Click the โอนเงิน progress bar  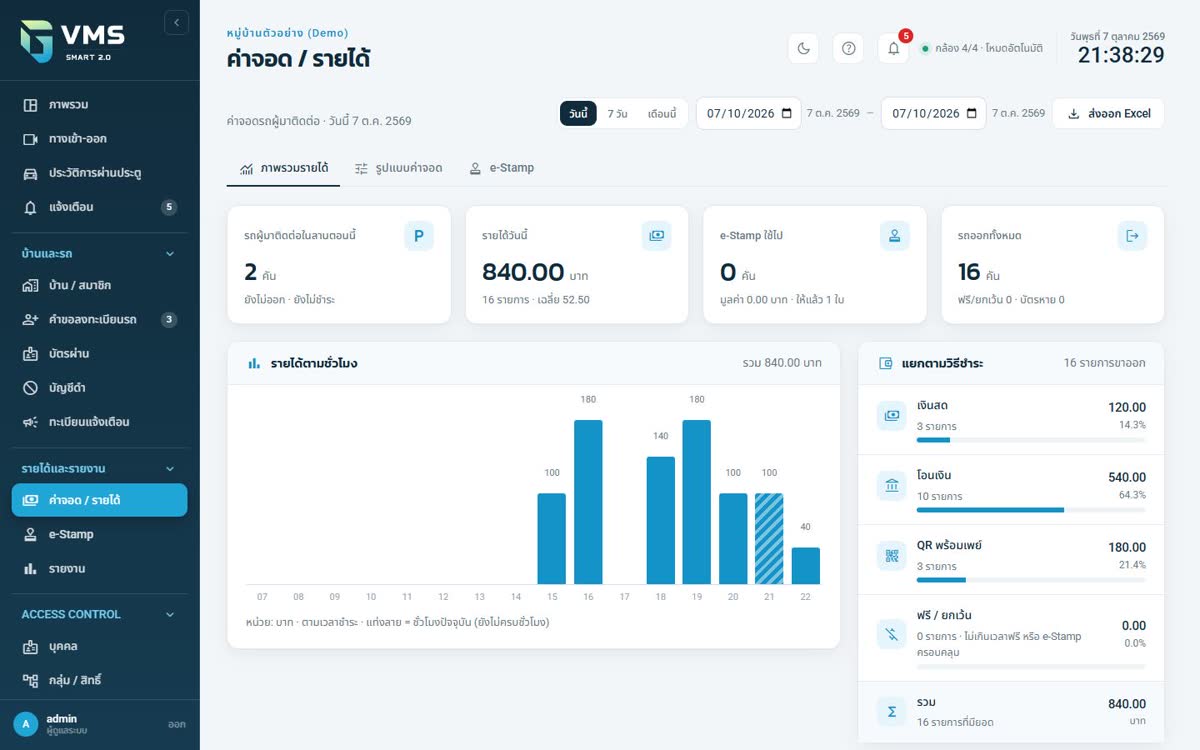click(x=1031, y=510)
